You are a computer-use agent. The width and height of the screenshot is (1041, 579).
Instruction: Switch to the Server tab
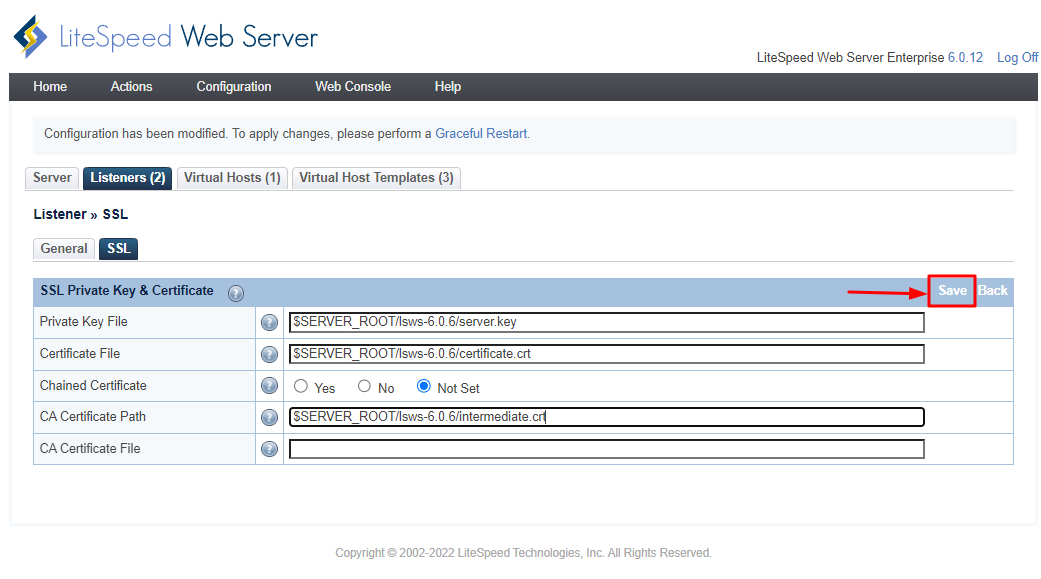coord(52,178)
